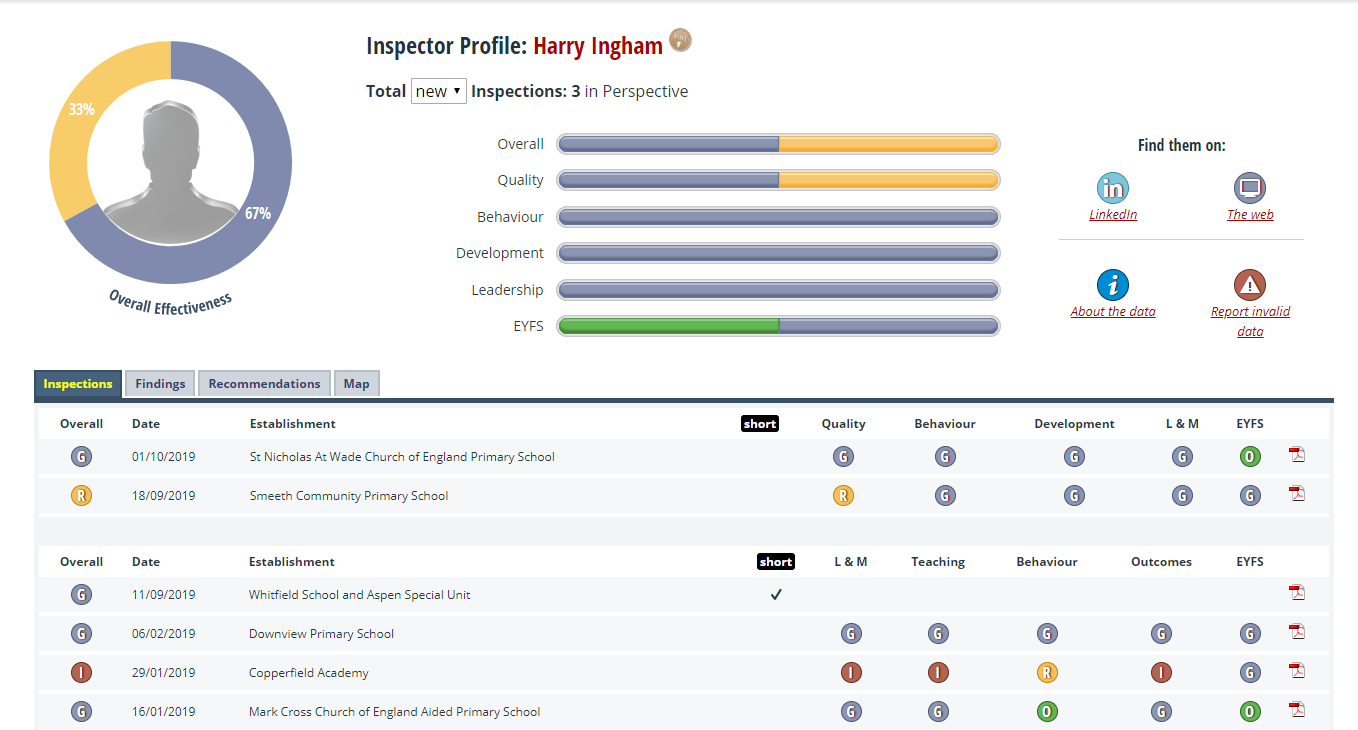Open PDF report for Copperfield Academy

(1296, 672)
